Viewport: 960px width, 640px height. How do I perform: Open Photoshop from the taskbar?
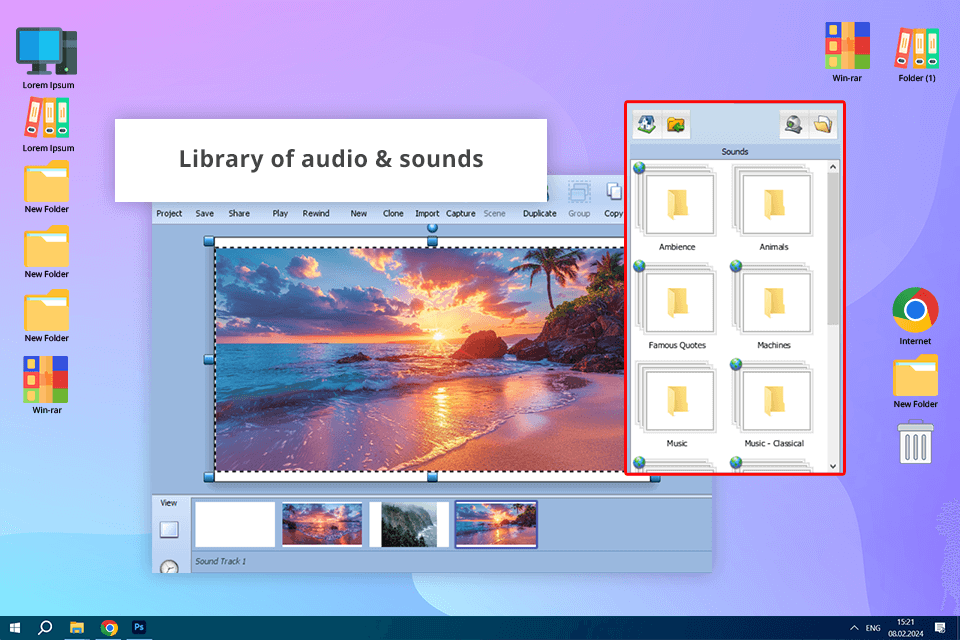[x=140, y=627]
